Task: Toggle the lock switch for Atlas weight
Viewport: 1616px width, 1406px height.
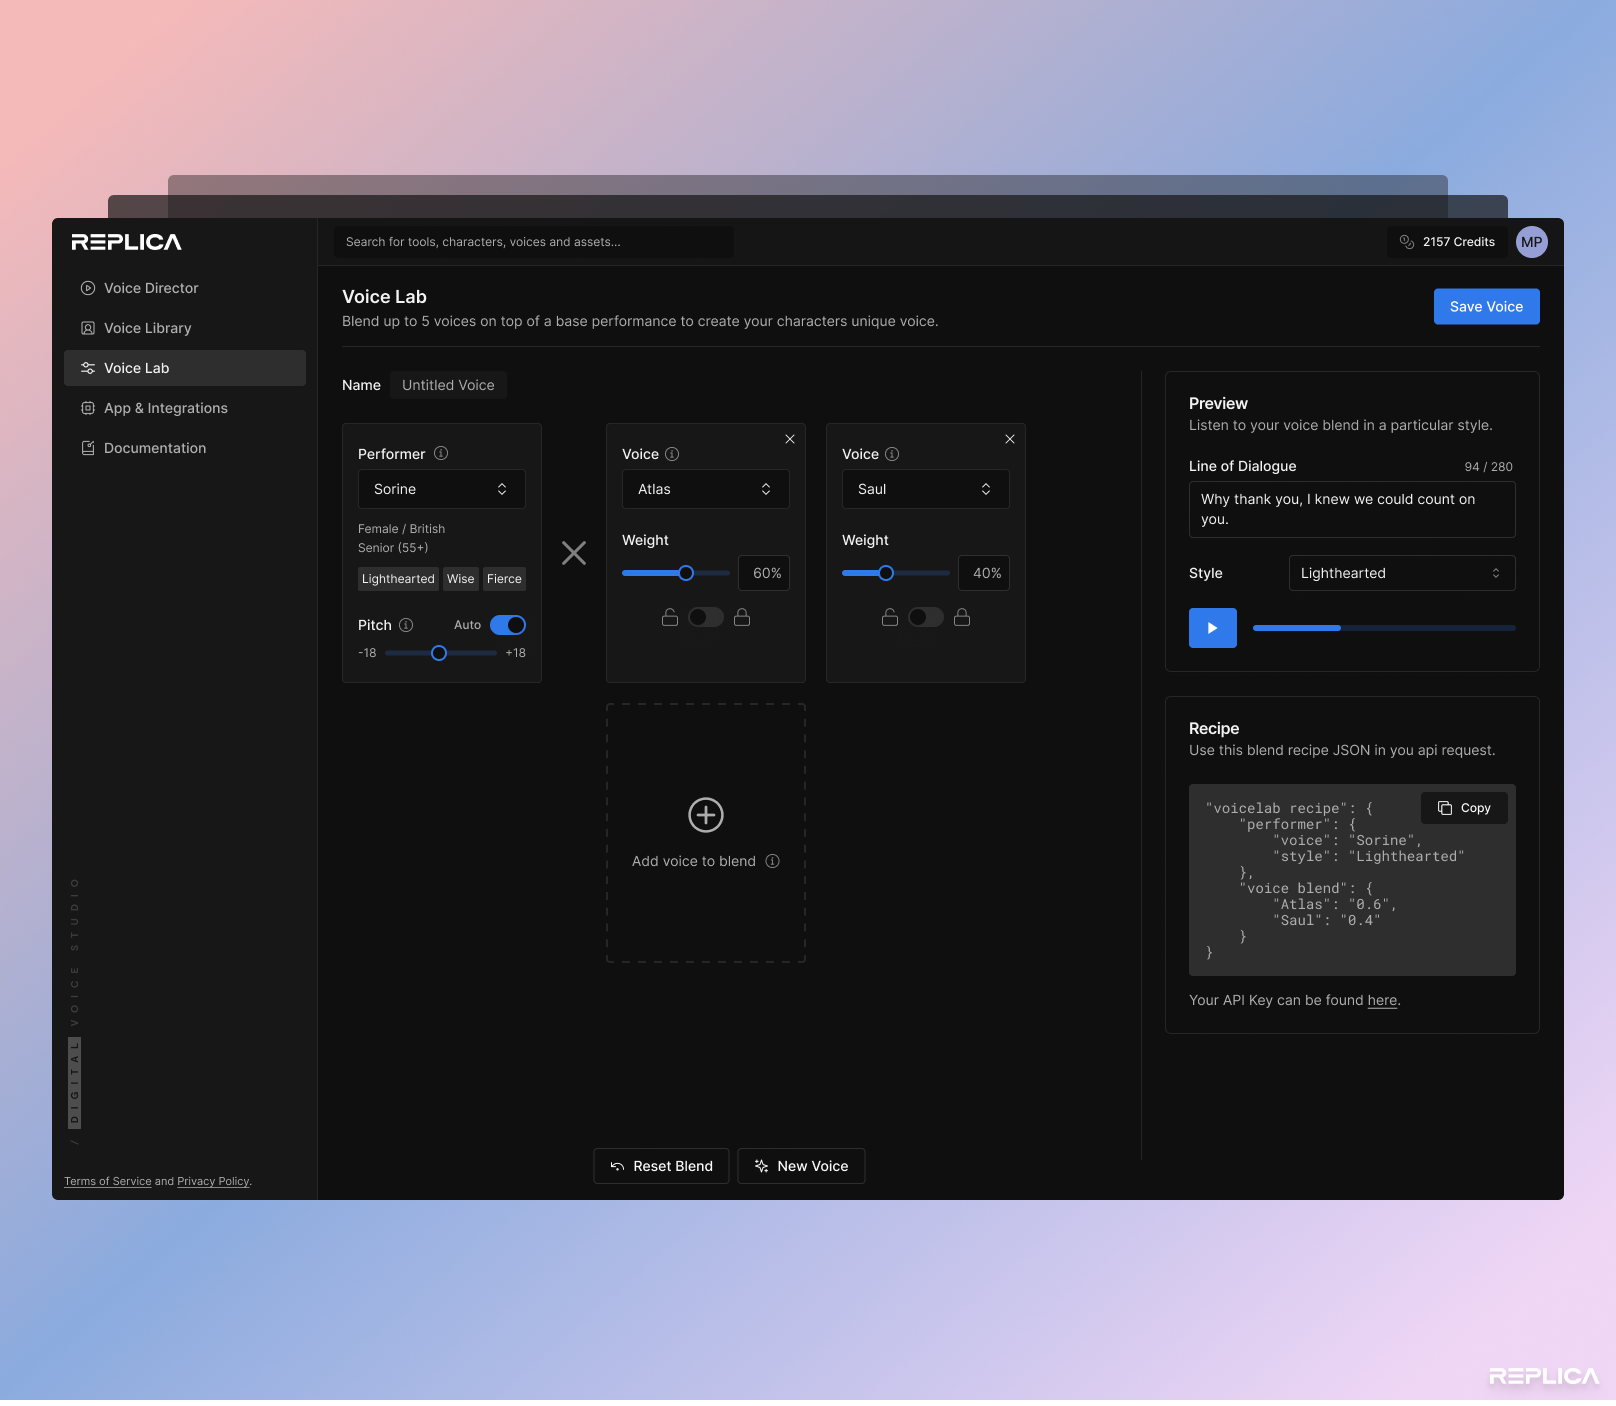Action: point(706,617)
